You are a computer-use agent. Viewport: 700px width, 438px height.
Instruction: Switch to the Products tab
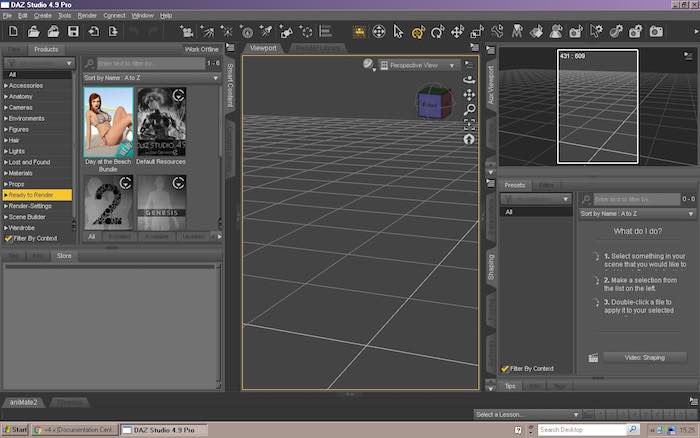(46, 49)
